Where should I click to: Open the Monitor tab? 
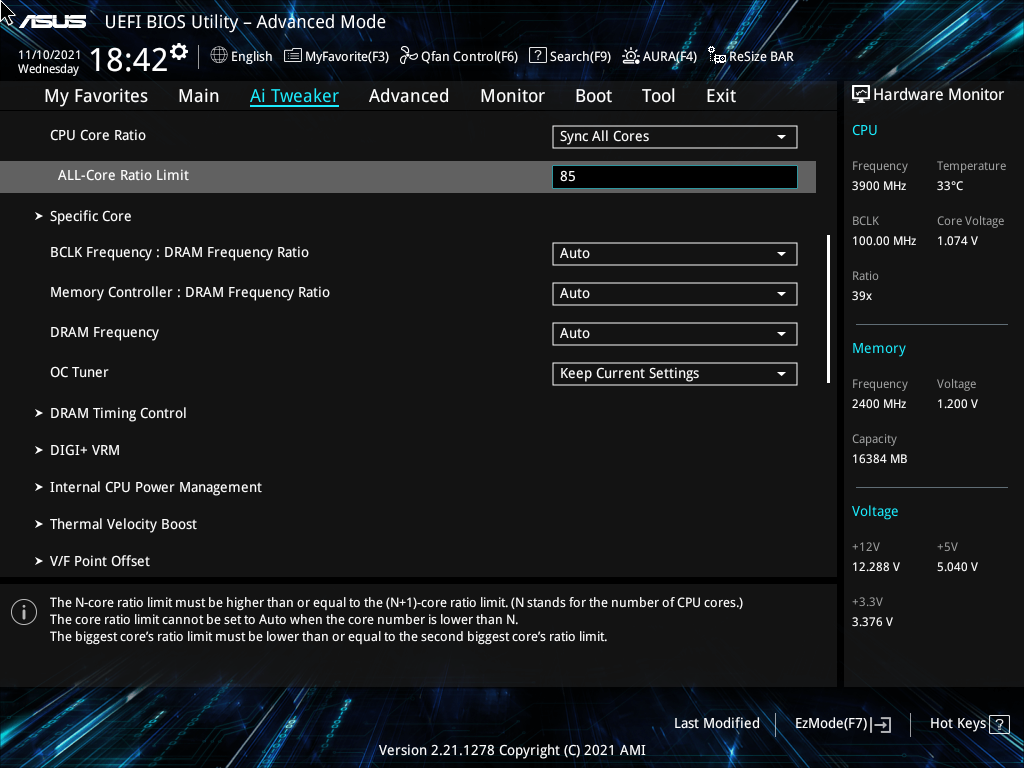point(513,96)
